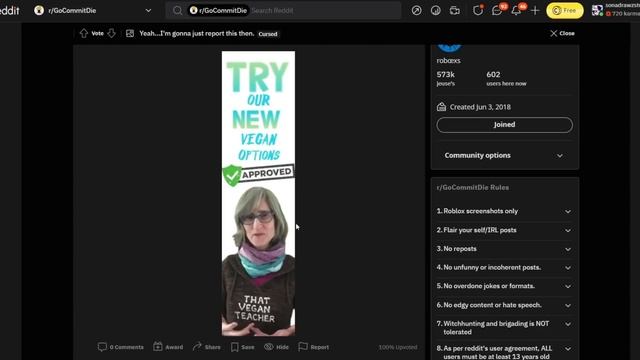640x360 pixels.
Task: Click the r/GoCommitDie Rules heading
Action: tap(473, 188)
